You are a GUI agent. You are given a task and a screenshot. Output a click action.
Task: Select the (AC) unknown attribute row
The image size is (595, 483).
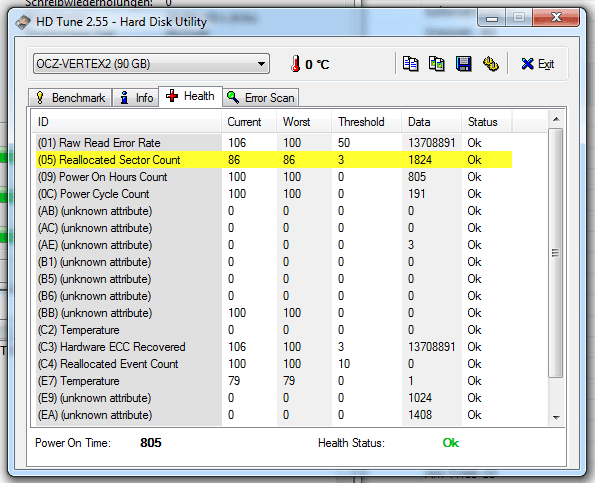(x=274, y=228)
